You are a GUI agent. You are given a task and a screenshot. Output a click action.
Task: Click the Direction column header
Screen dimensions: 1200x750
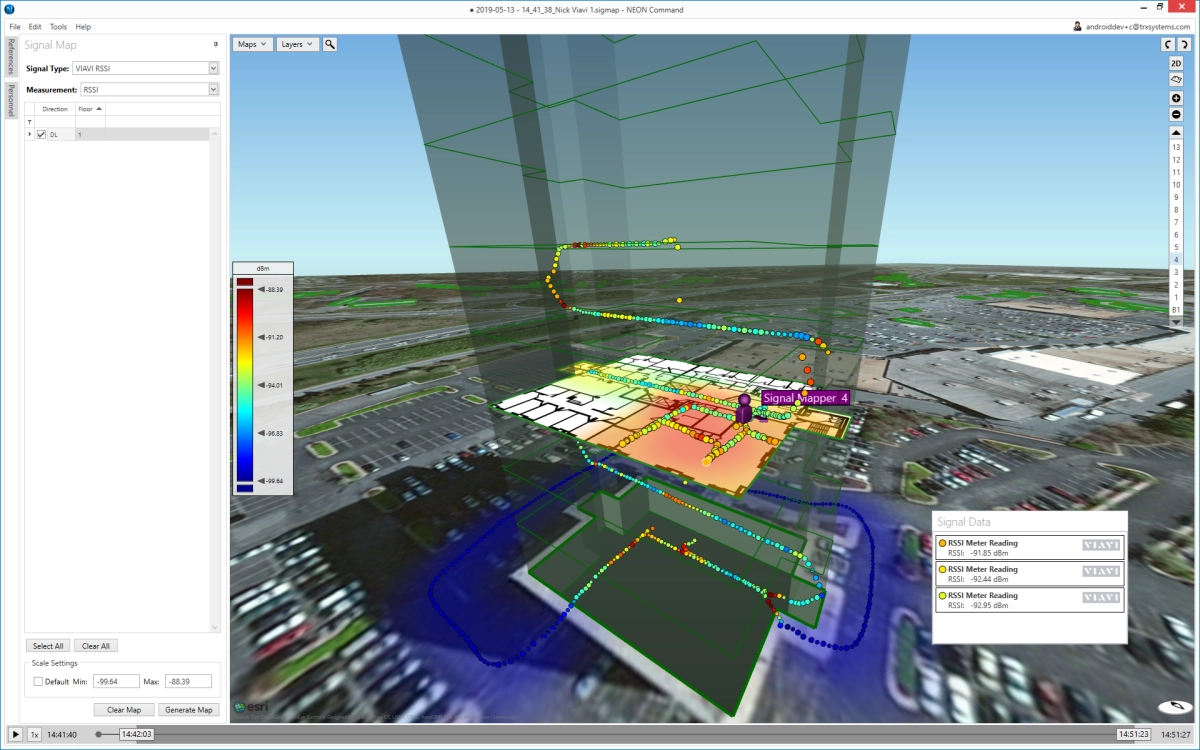[55, 108]
